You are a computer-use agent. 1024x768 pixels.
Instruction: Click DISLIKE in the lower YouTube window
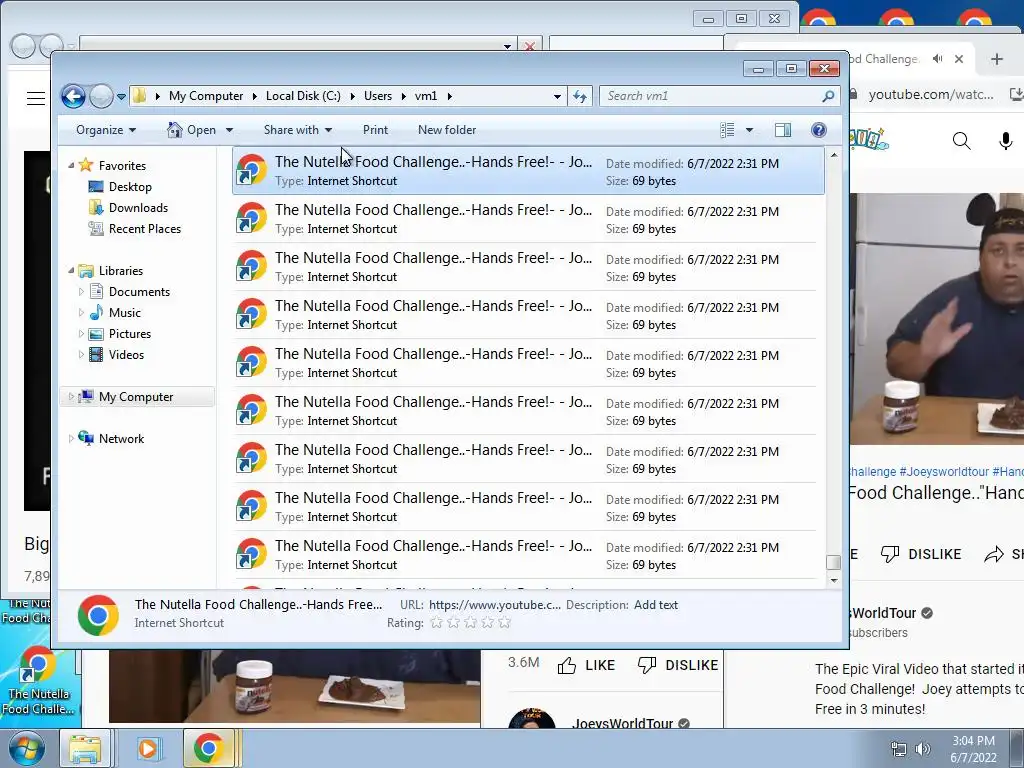(678, 665)
